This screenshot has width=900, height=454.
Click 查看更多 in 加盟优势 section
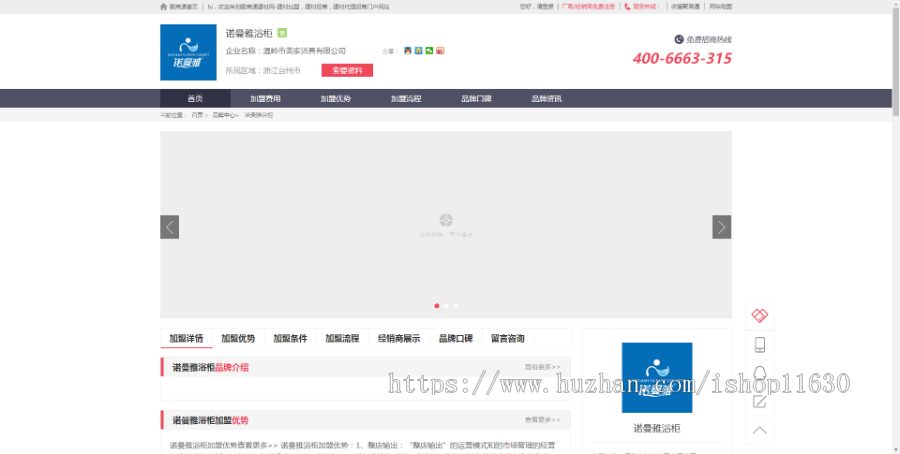[542, 420]
